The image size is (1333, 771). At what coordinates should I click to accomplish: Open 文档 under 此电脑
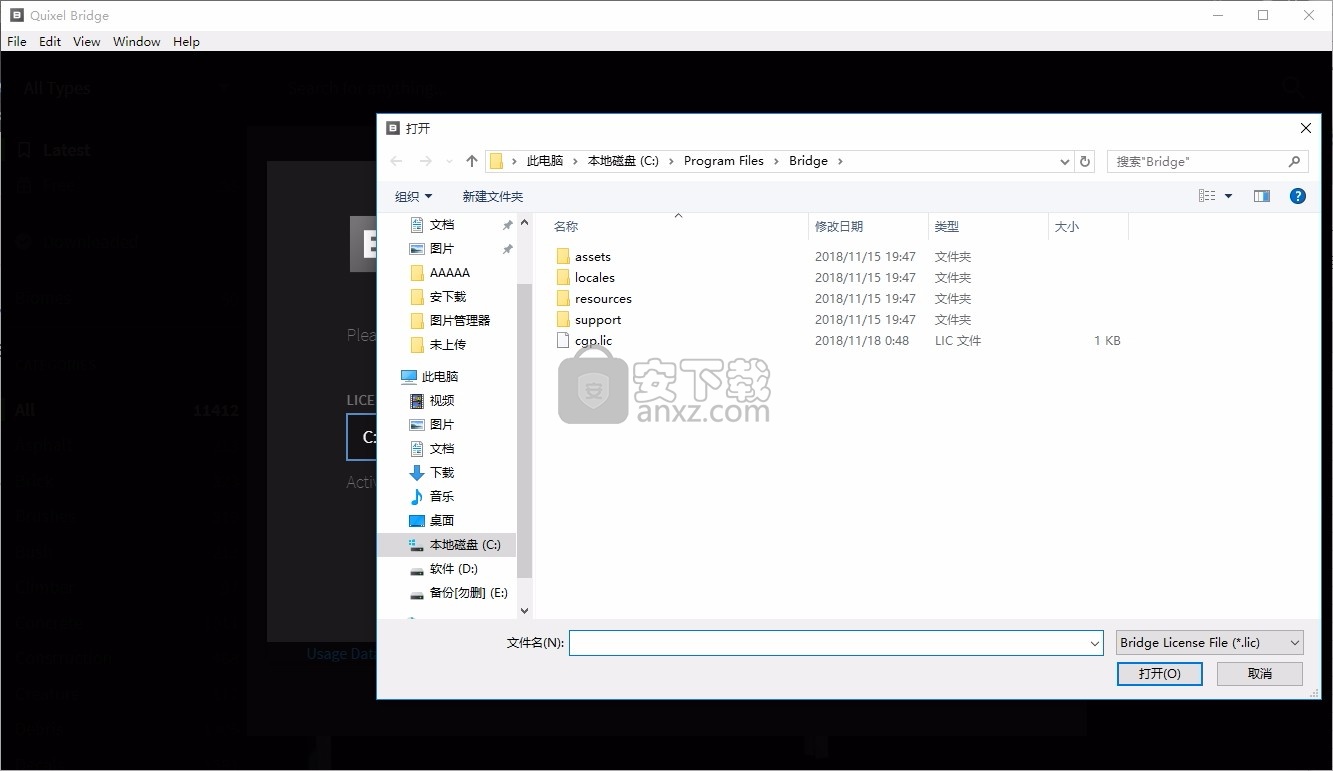coord(442,449)
